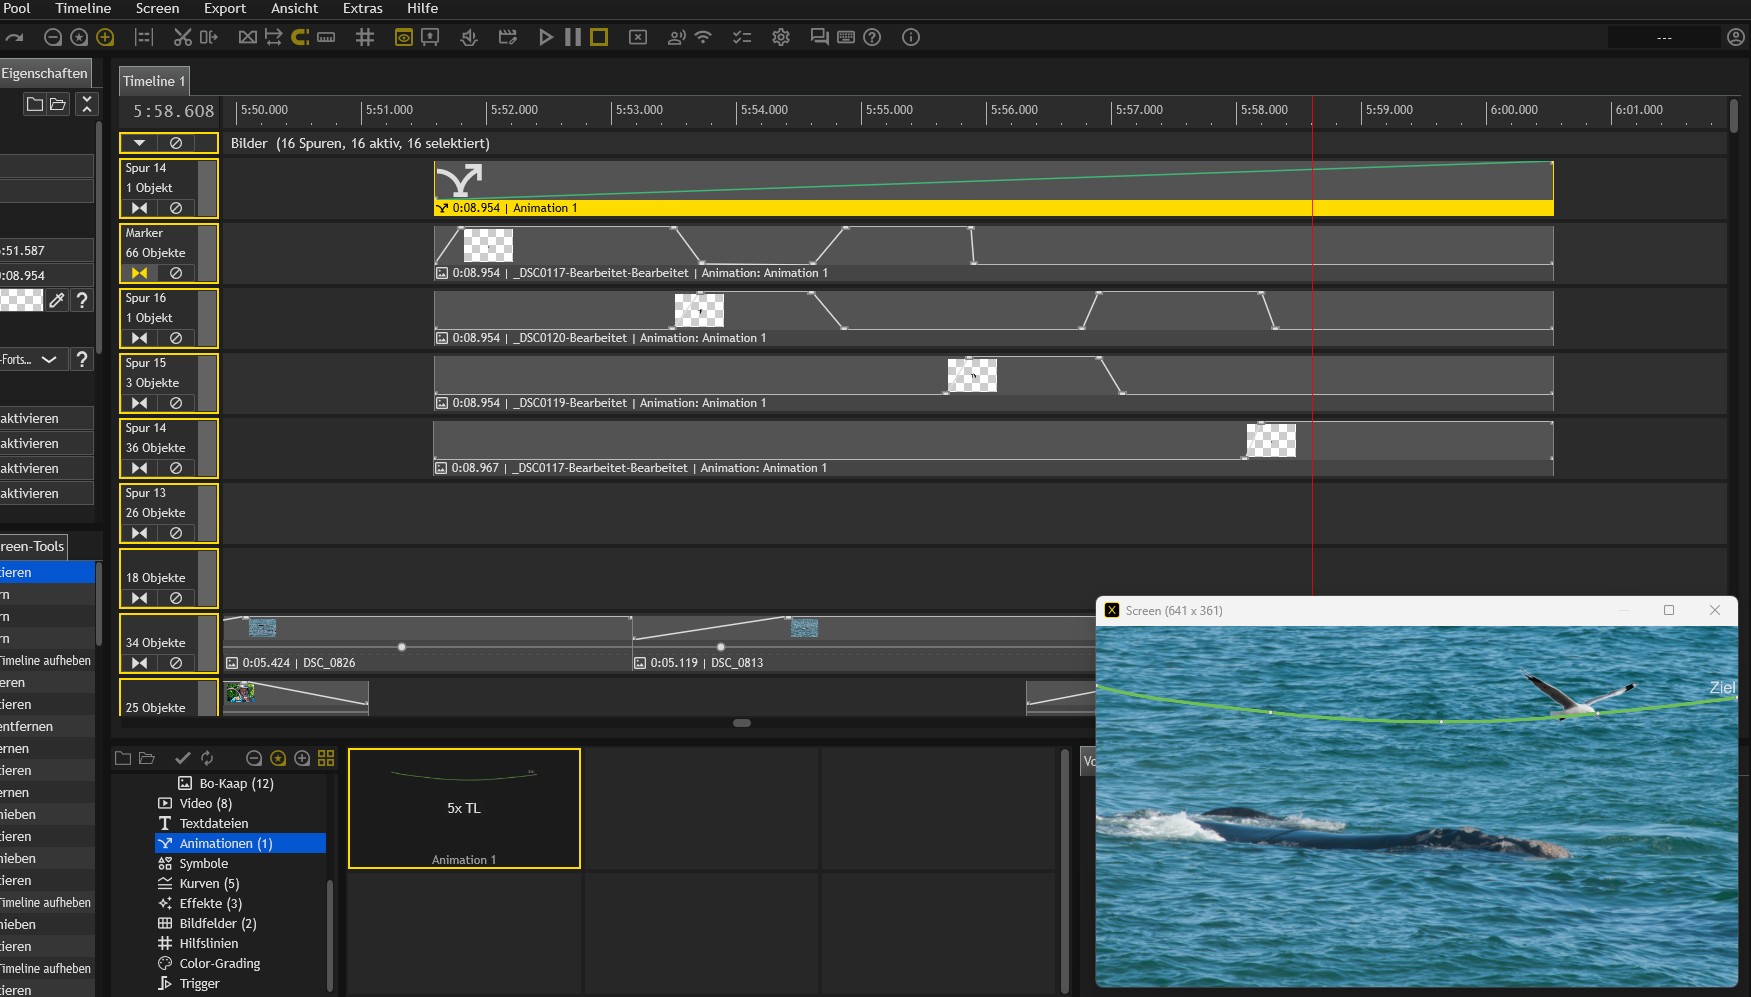This screenshot has height=997, width=1751.
Task: Click the yellow zoom-in plus icon in toolbar
Action: coord(105,37)
